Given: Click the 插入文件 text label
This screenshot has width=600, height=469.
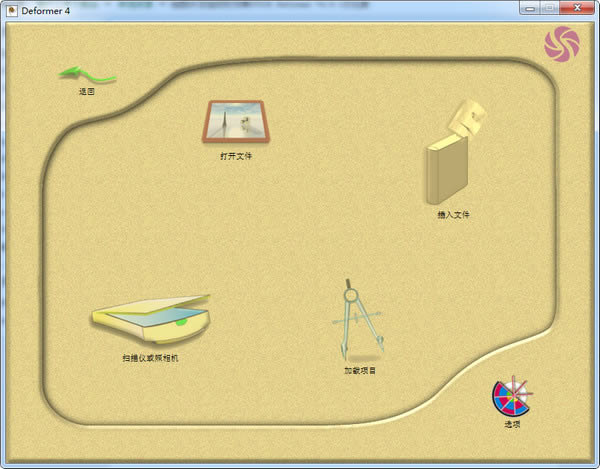Looking at the screenshot, I should pyautogui.click(x=453, y=214).
